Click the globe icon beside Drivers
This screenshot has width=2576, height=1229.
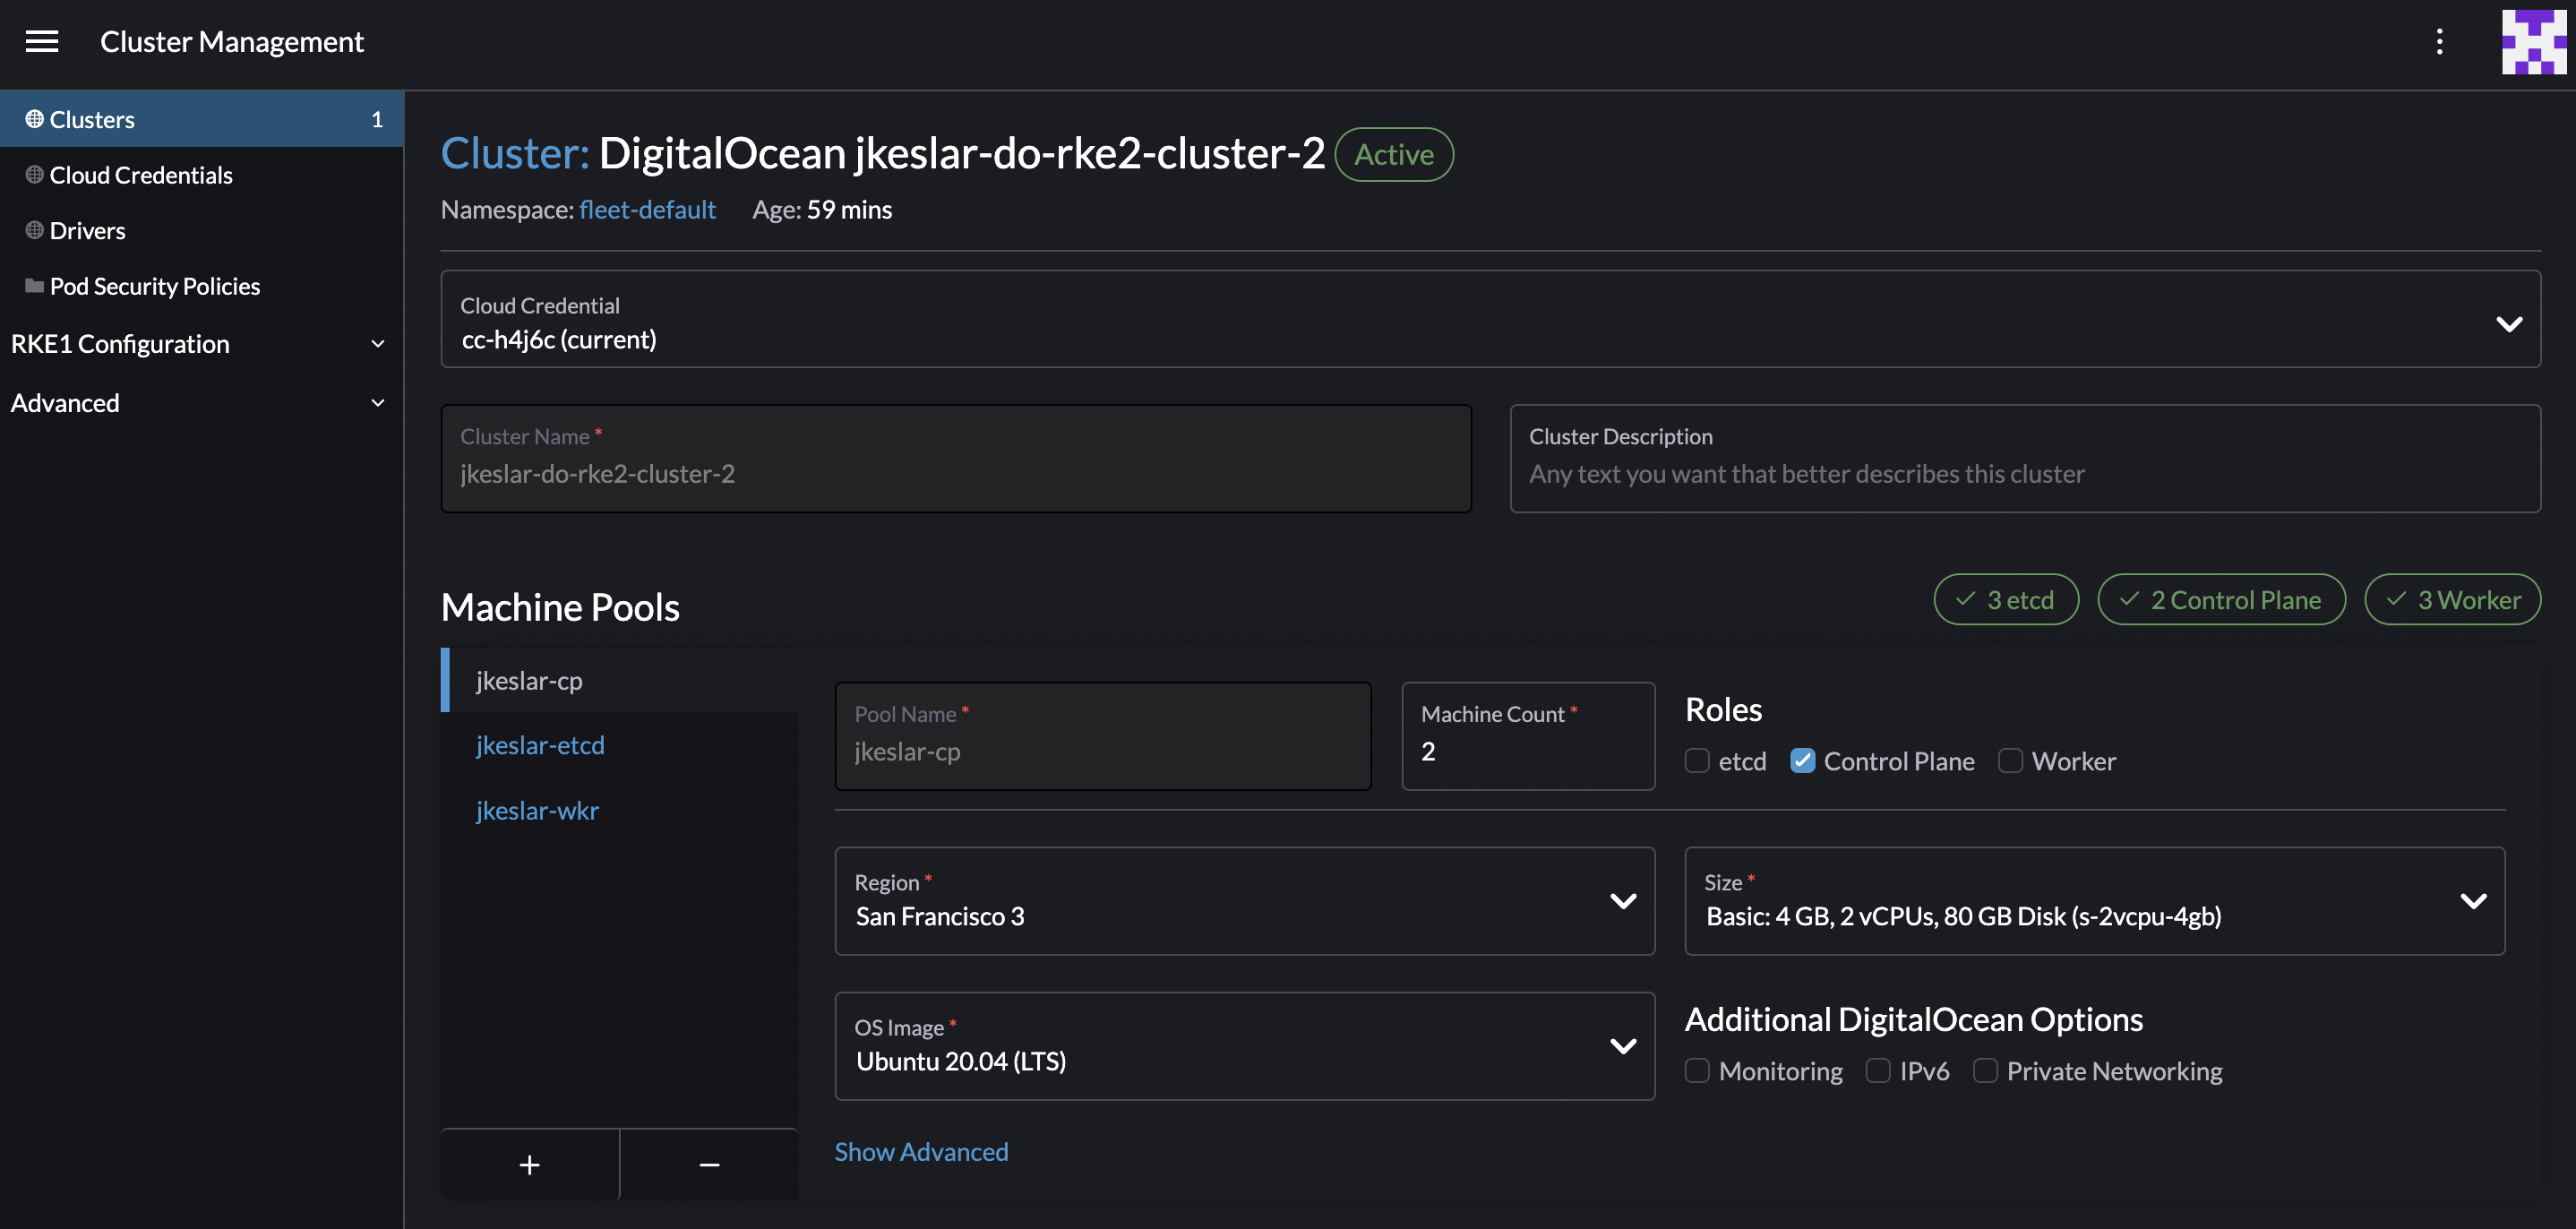(32, 230)
